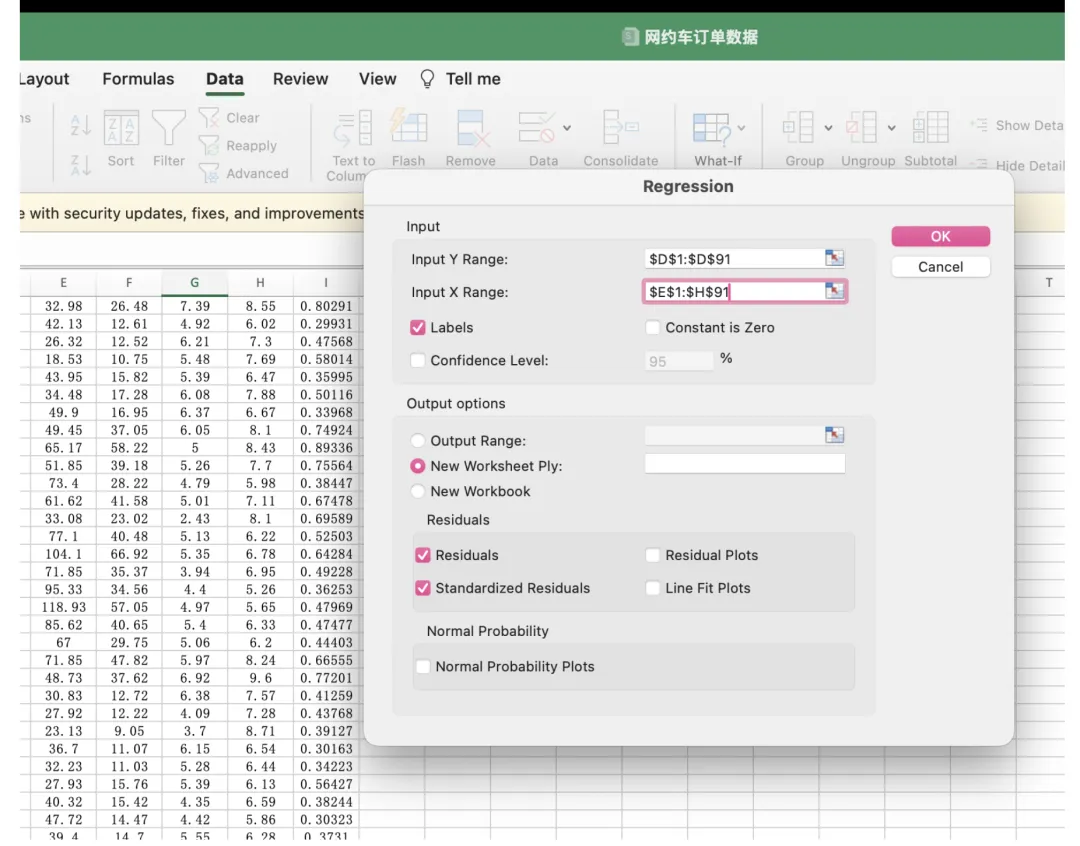1080x846 pixels.
Task: Click the Reapply filter icon
Action: [209, 145]
